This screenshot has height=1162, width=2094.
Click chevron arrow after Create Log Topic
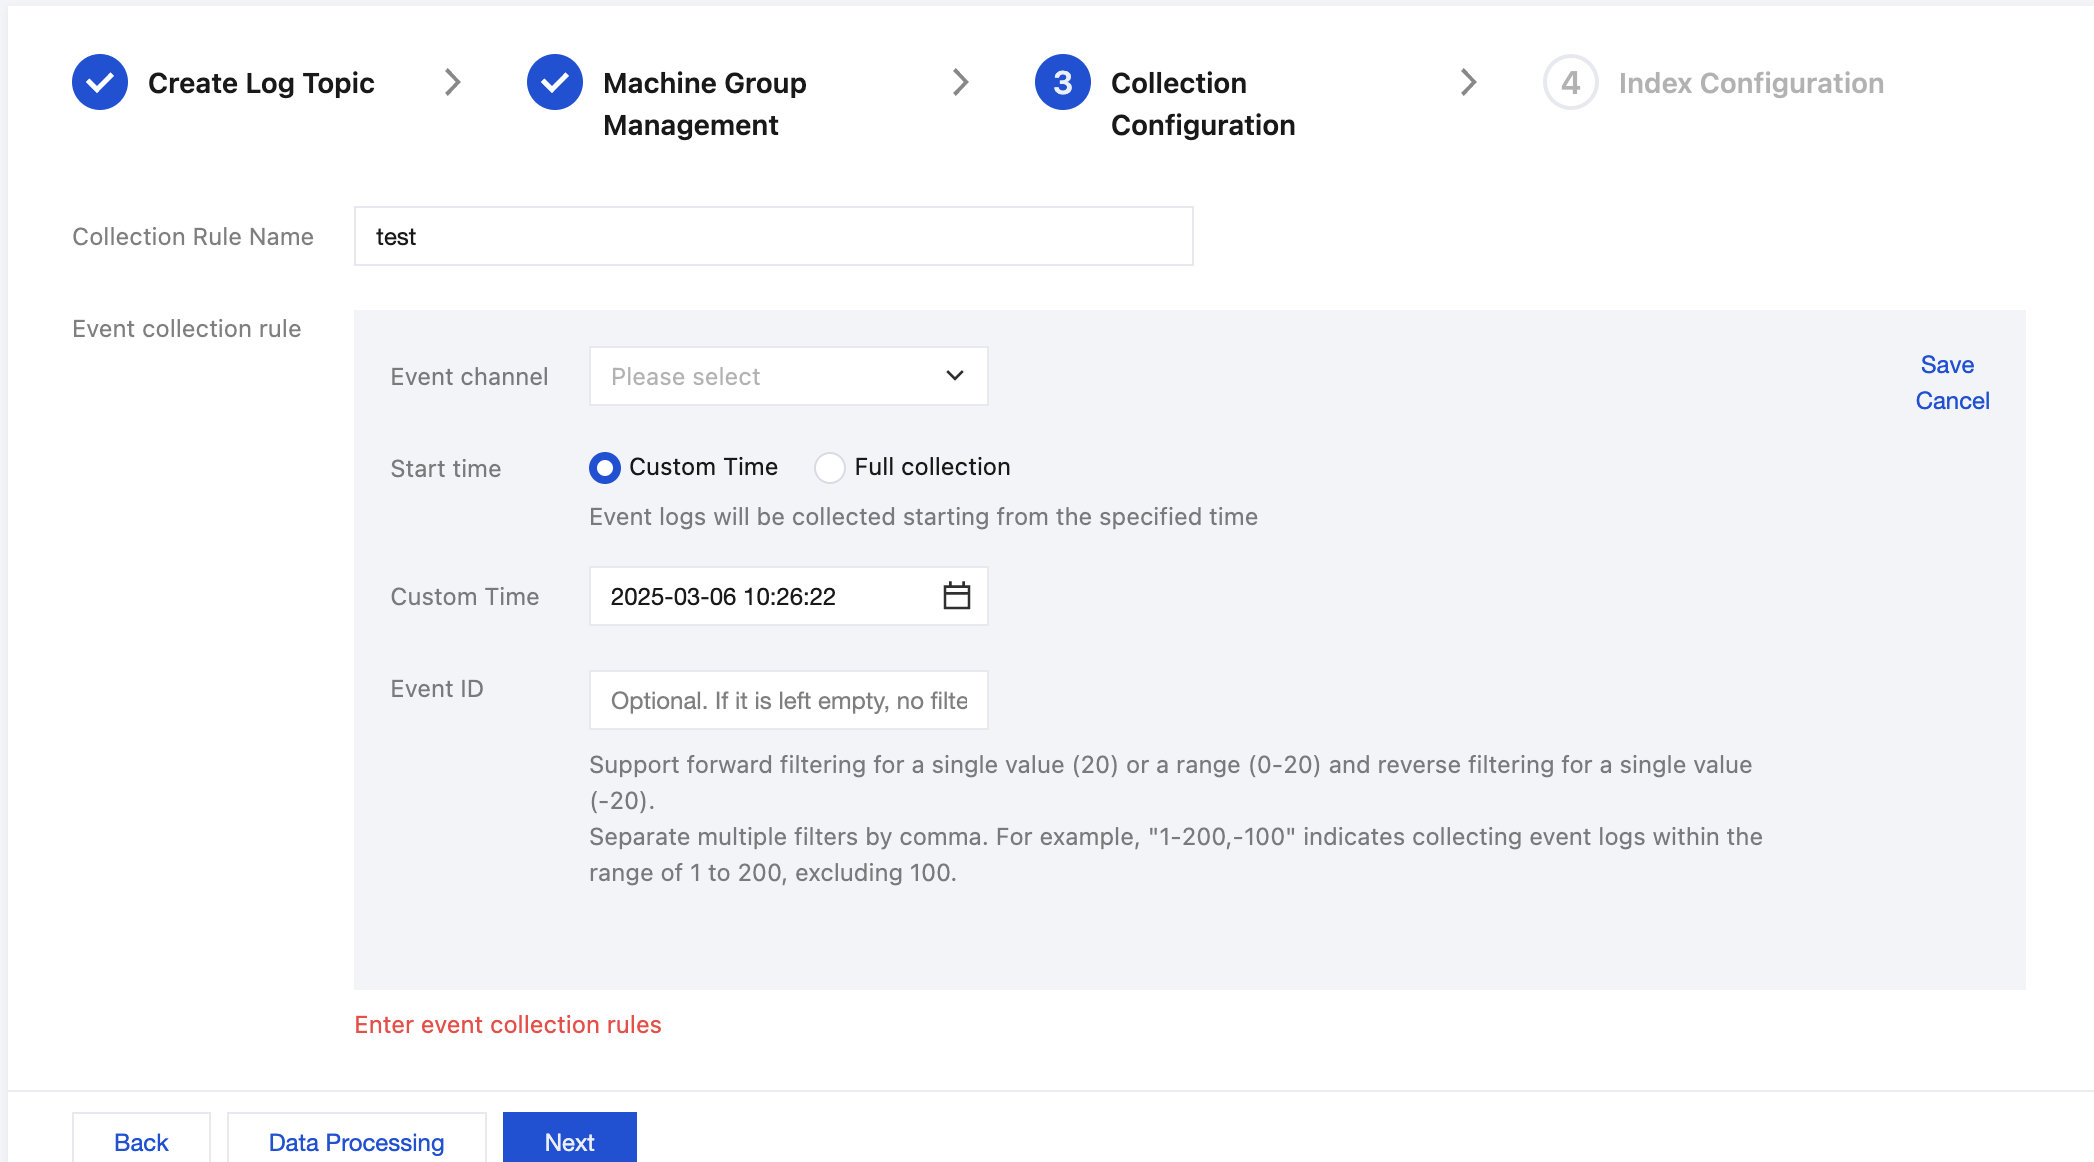pyautogui.click(x=453, y=82)
